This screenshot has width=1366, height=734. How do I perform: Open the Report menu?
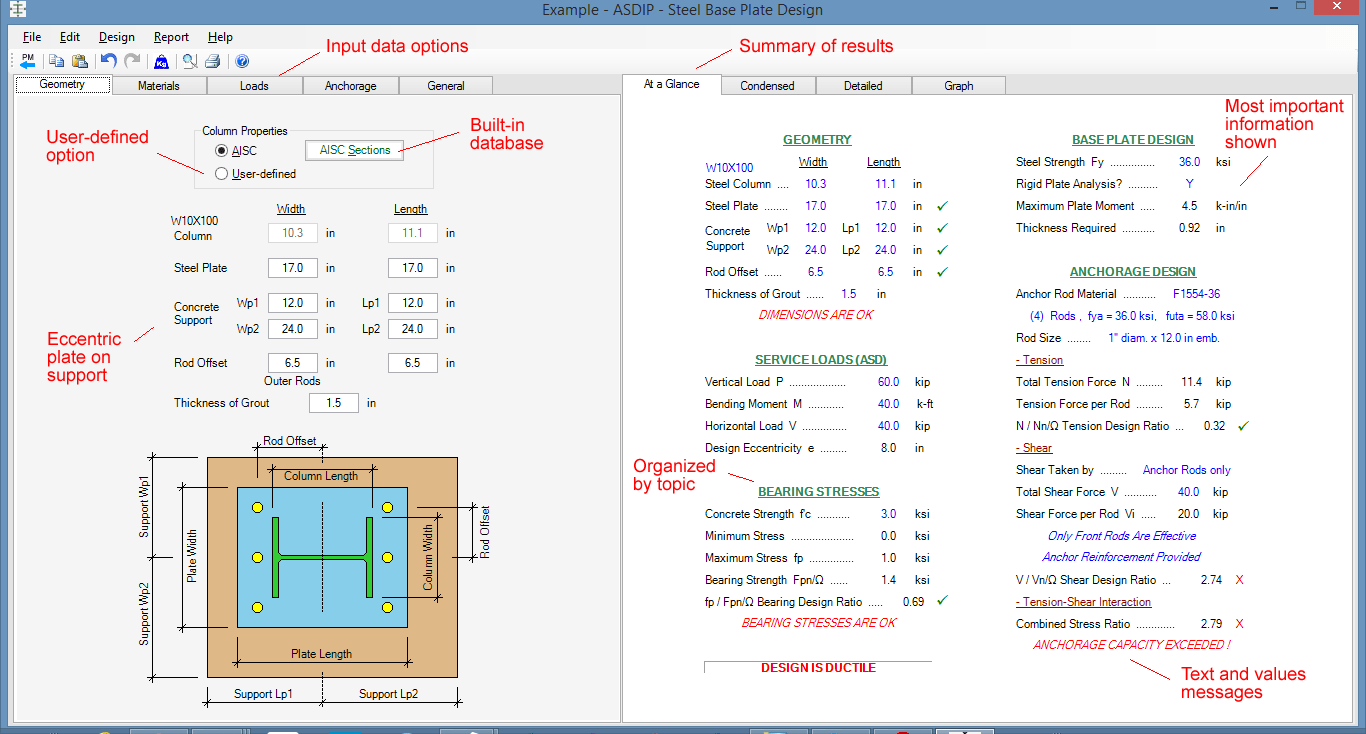[x=170, y=37]
